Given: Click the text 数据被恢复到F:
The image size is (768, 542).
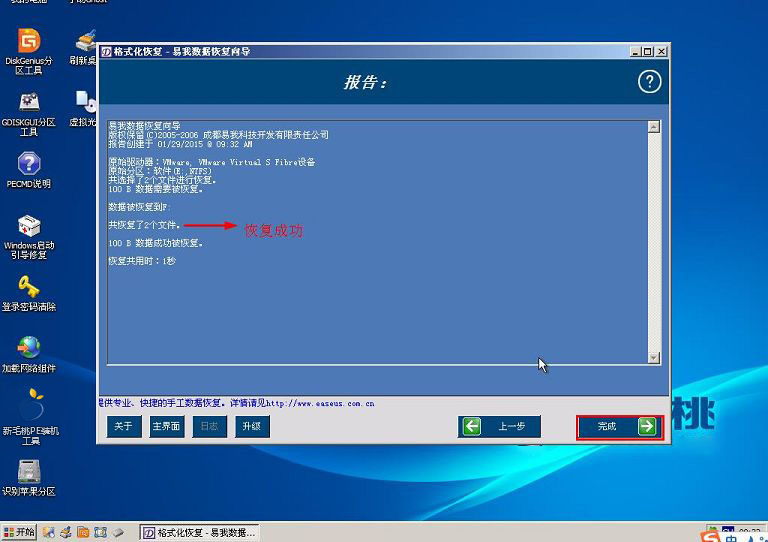Looking at the screenshot, I should [138, 207].
